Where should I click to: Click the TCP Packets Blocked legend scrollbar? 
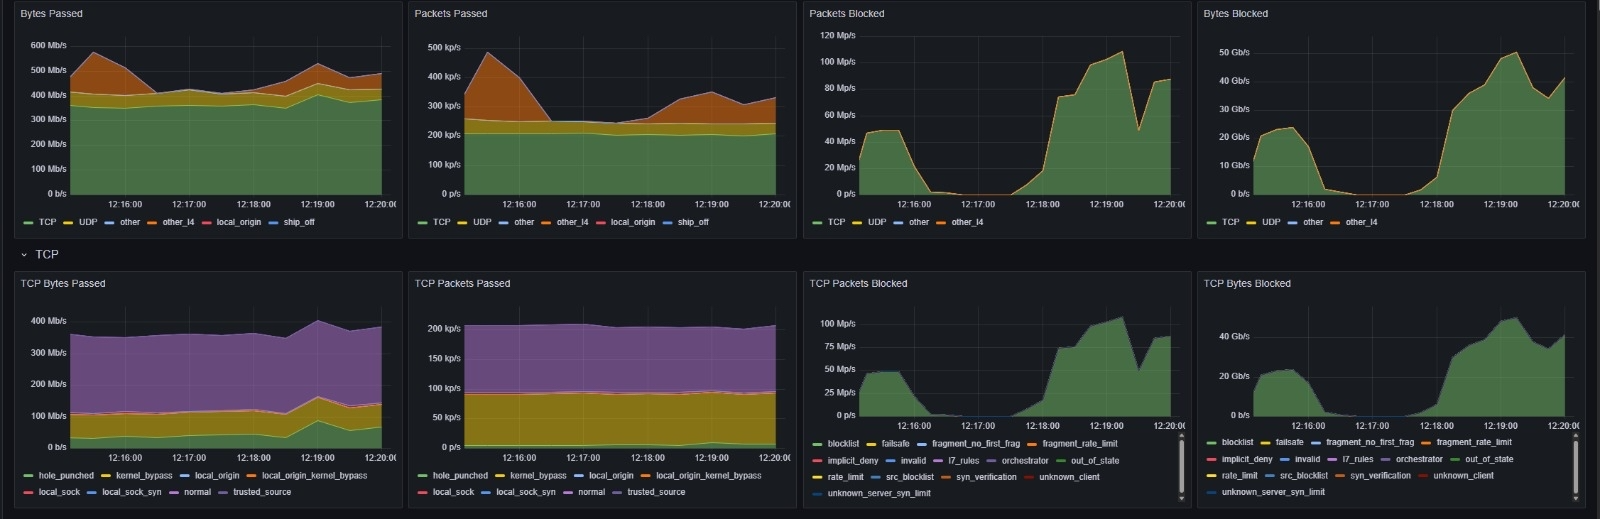1181,466
